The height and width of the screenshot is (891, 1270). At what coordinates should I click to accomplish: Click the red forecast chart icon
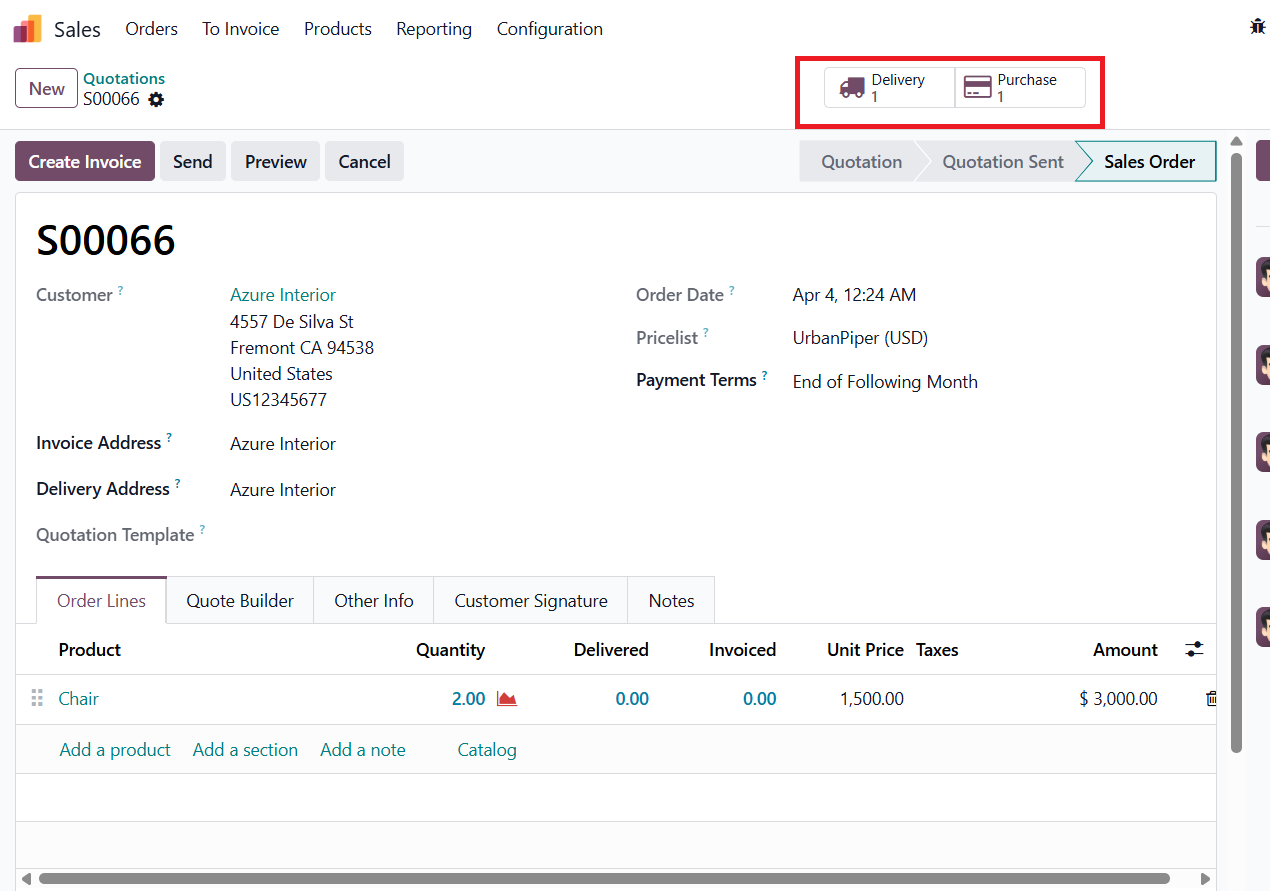pyautogui.click(x=507, y=699)
